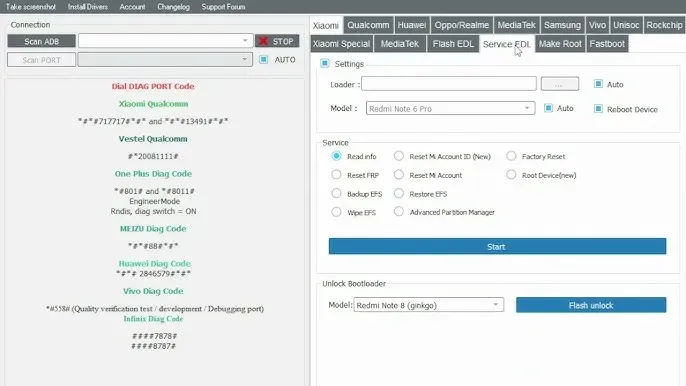Click the Flash unlock button

click(x=591, y=305)
